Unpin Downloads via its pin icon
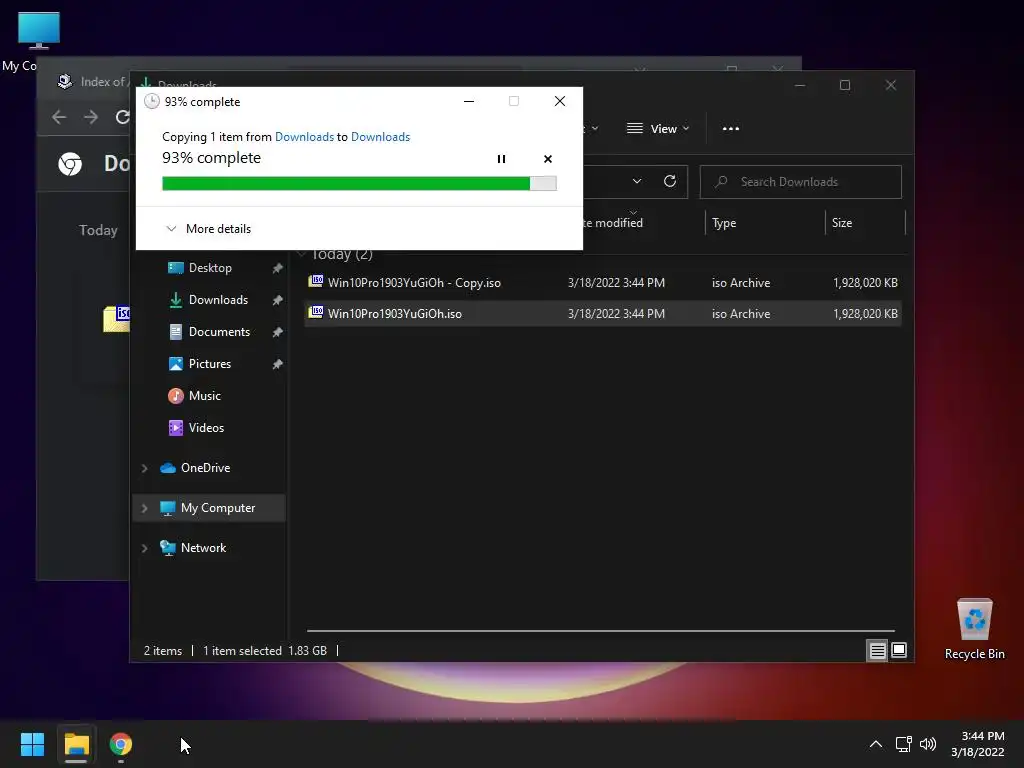1024x768 pixels. click(x=277, y=300)
